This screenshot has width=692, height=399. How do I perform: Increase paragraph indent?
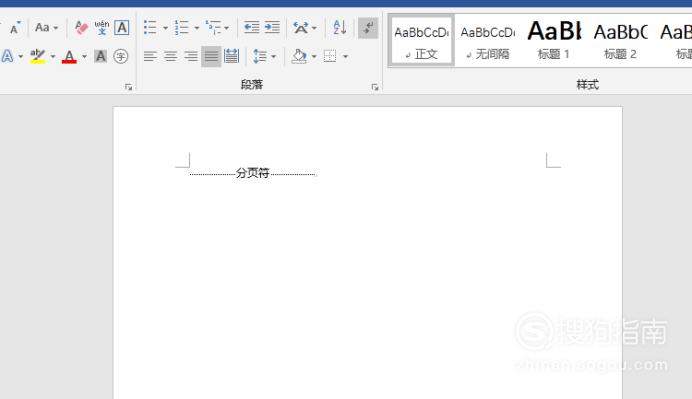[x=272, y=28]
